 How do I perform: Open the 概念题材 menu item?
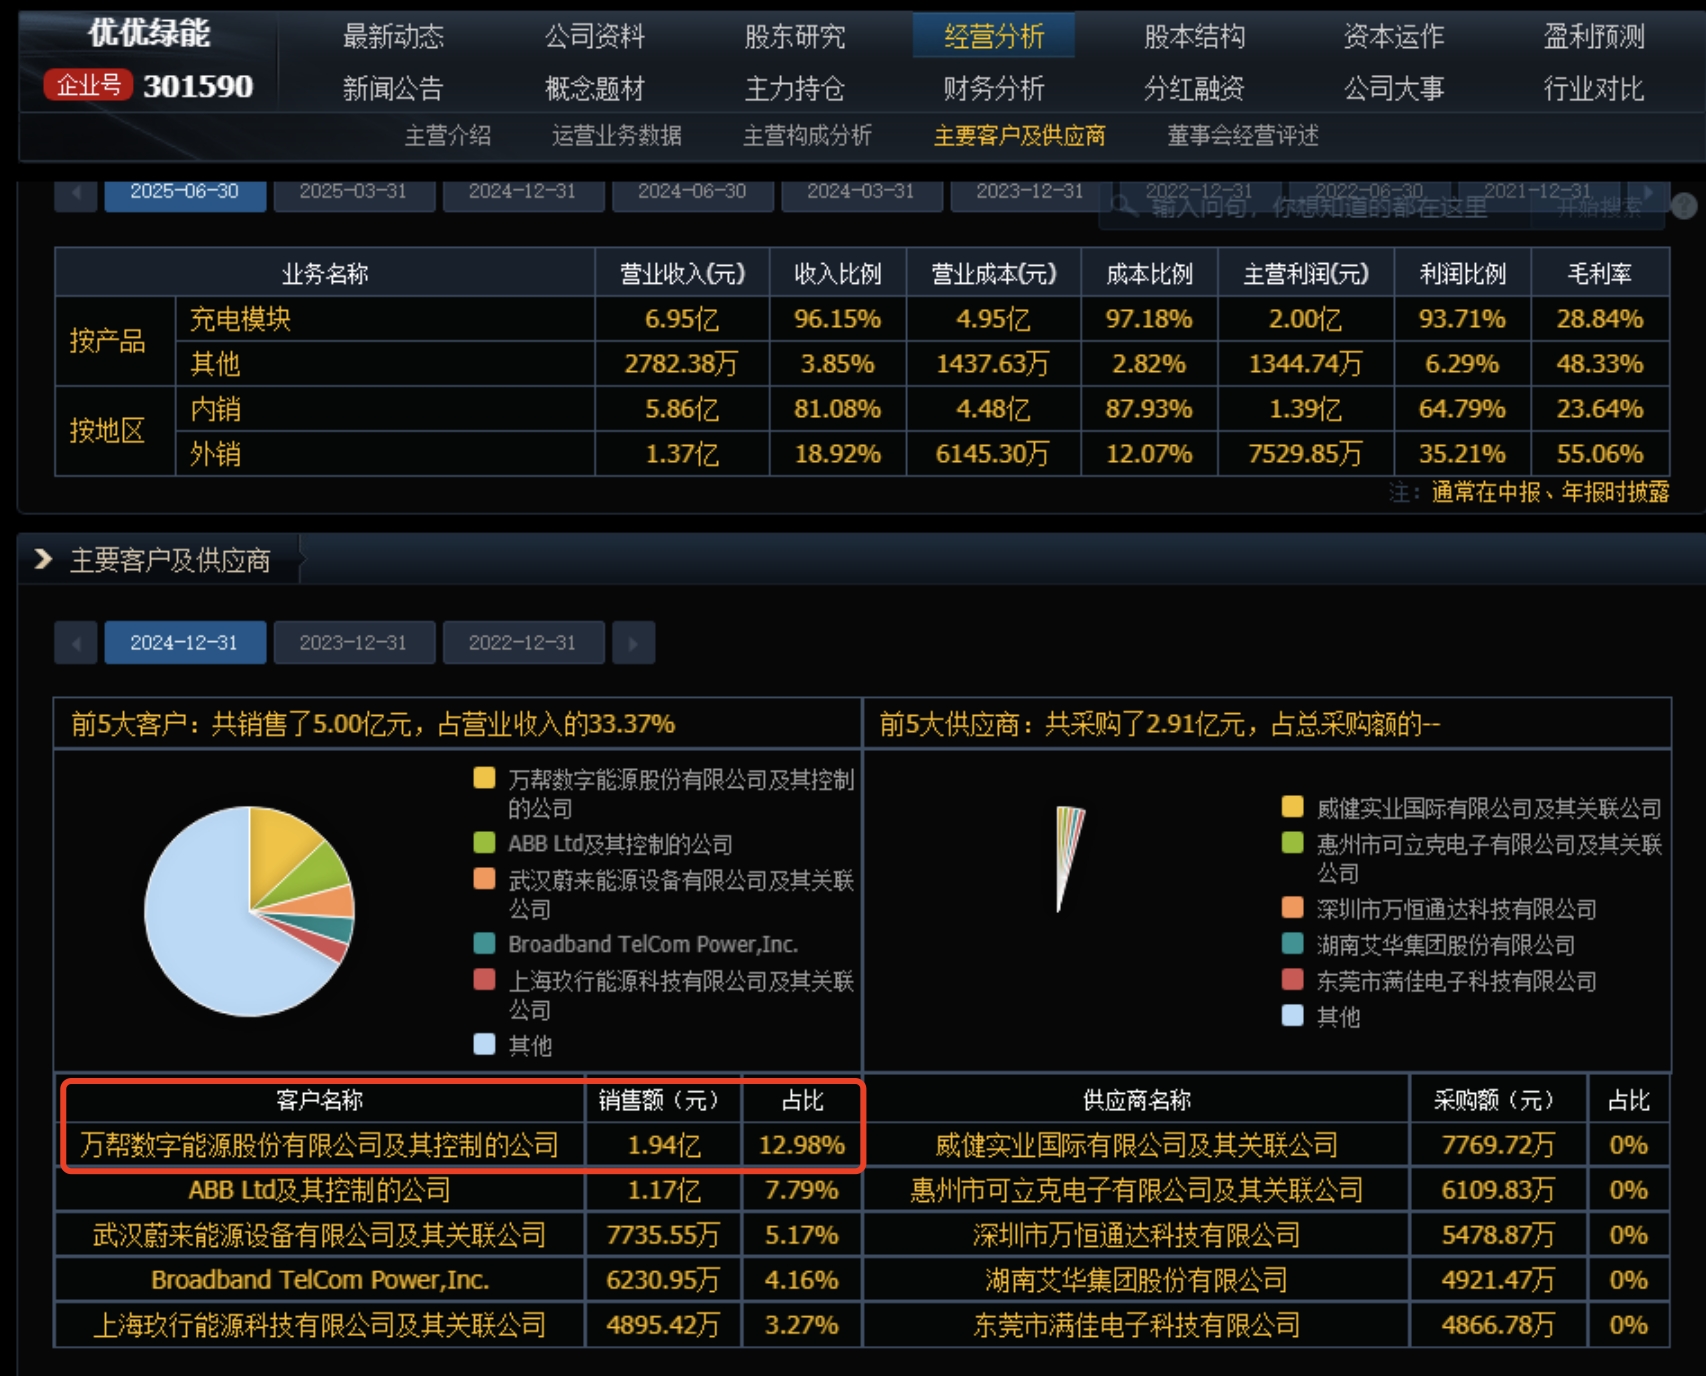[594, 89]
